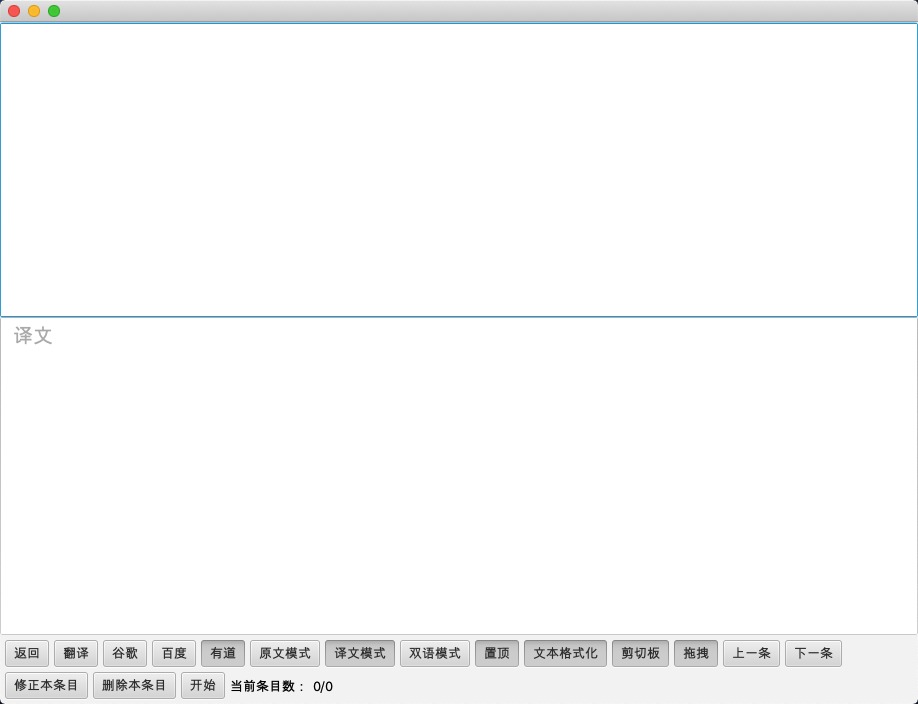The width and height of the screenshot is (918, 704).
Task: Toggle the 剪切板 clipboard monitoring
Action: coord(640,653)
